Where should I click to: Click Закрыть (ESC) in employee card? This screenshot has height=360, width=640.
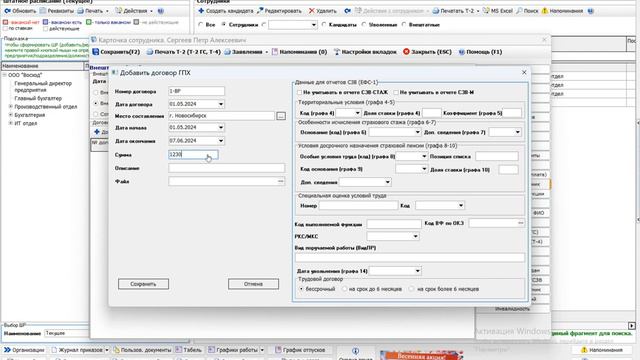pyautogui.click(x=427, y=52)
